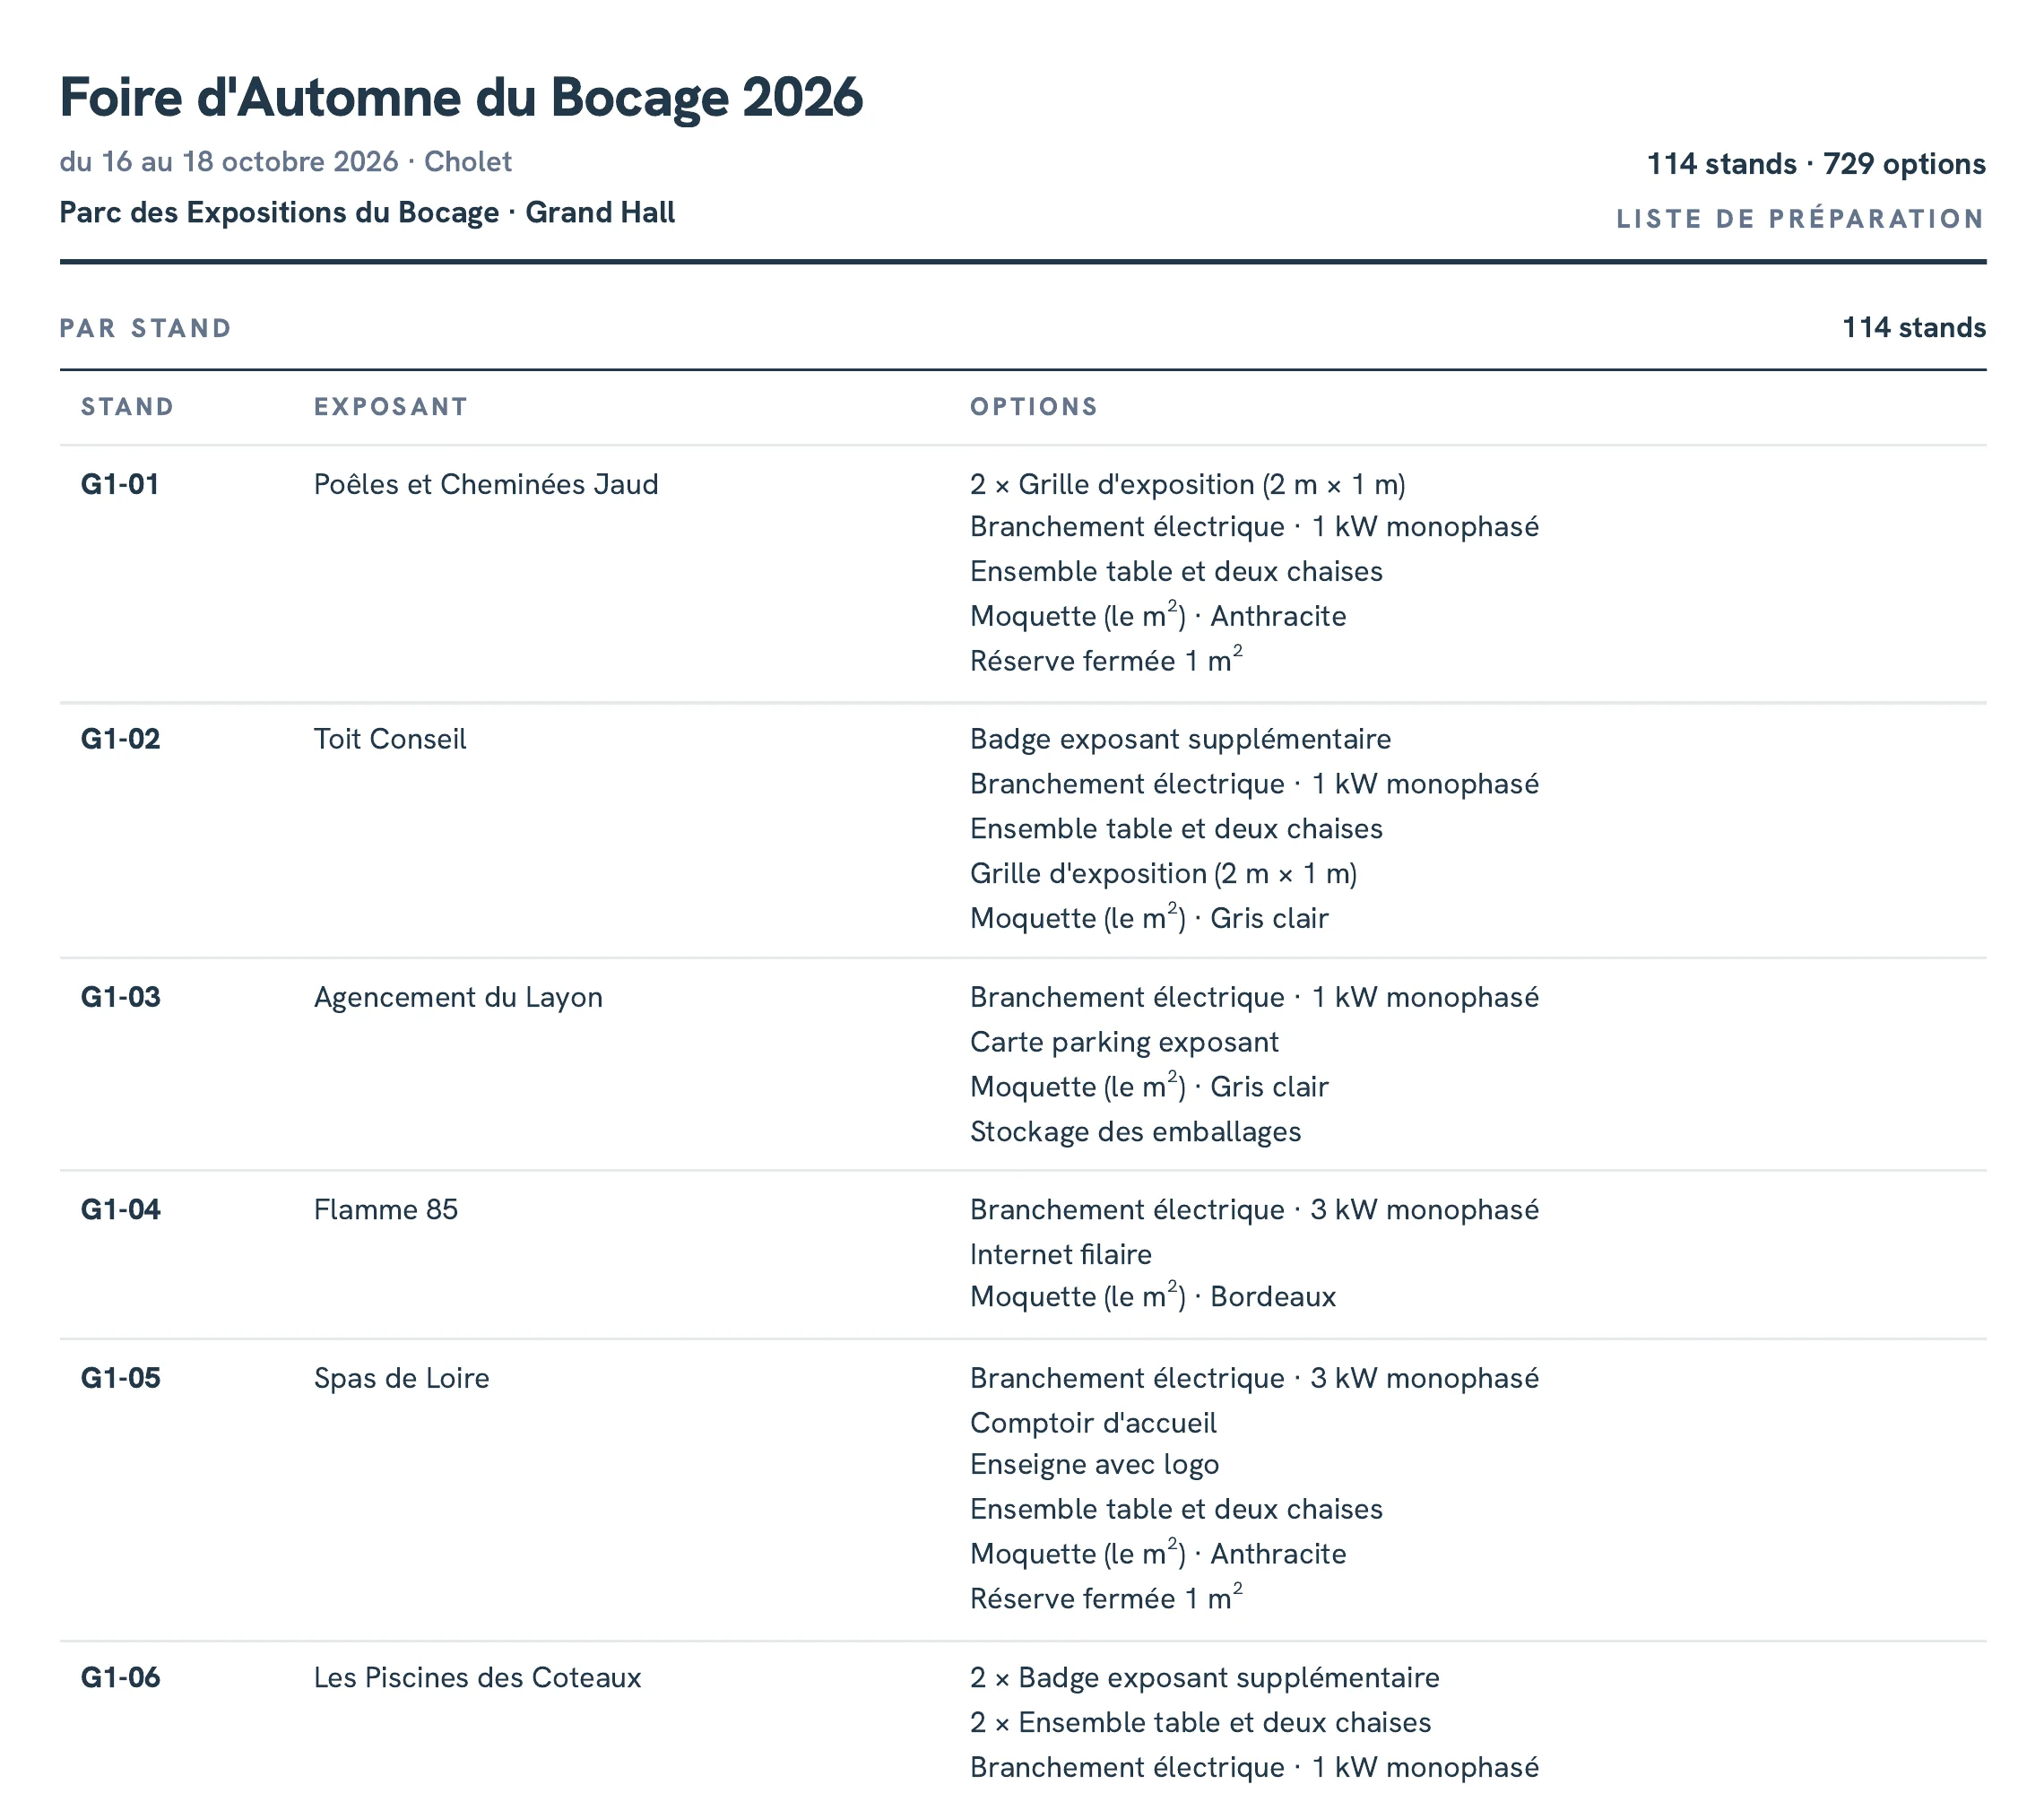Viewport: 2044px width, 1793px height.
Task: Click G1-03's Branchement électrique 1 kW monophasé
Action: click(x=1254, y=998)
